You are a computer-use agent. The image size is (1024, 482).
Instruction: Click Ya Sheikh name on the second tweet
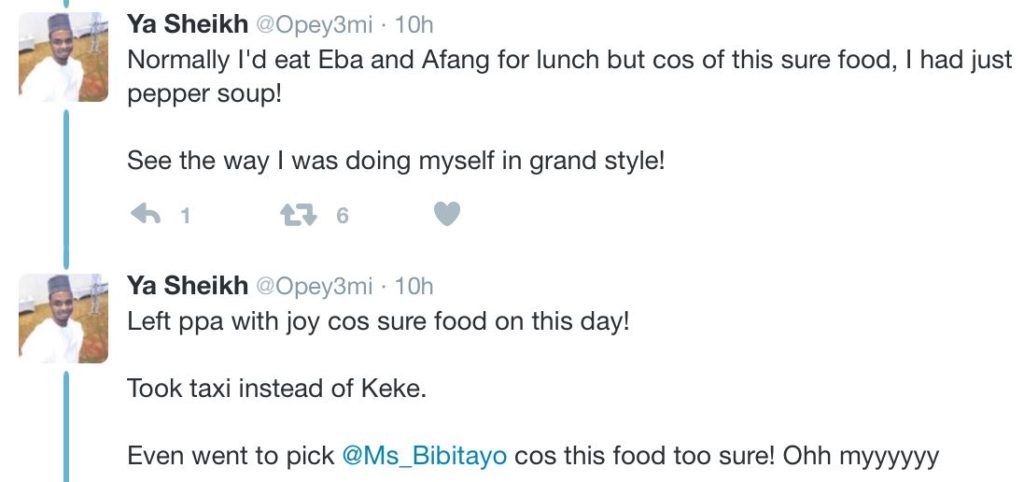(x=187, y=287)
